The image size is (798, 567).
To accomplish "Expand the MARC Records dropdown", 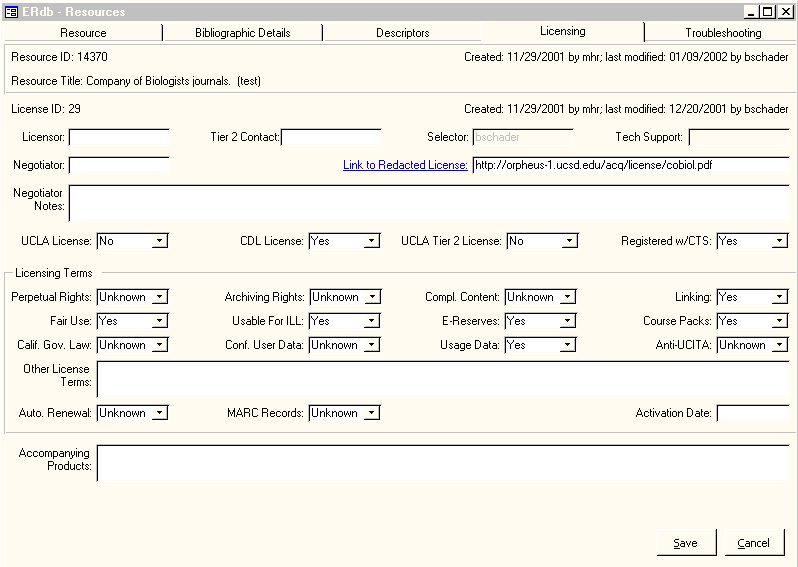I will tap(372, 413).
